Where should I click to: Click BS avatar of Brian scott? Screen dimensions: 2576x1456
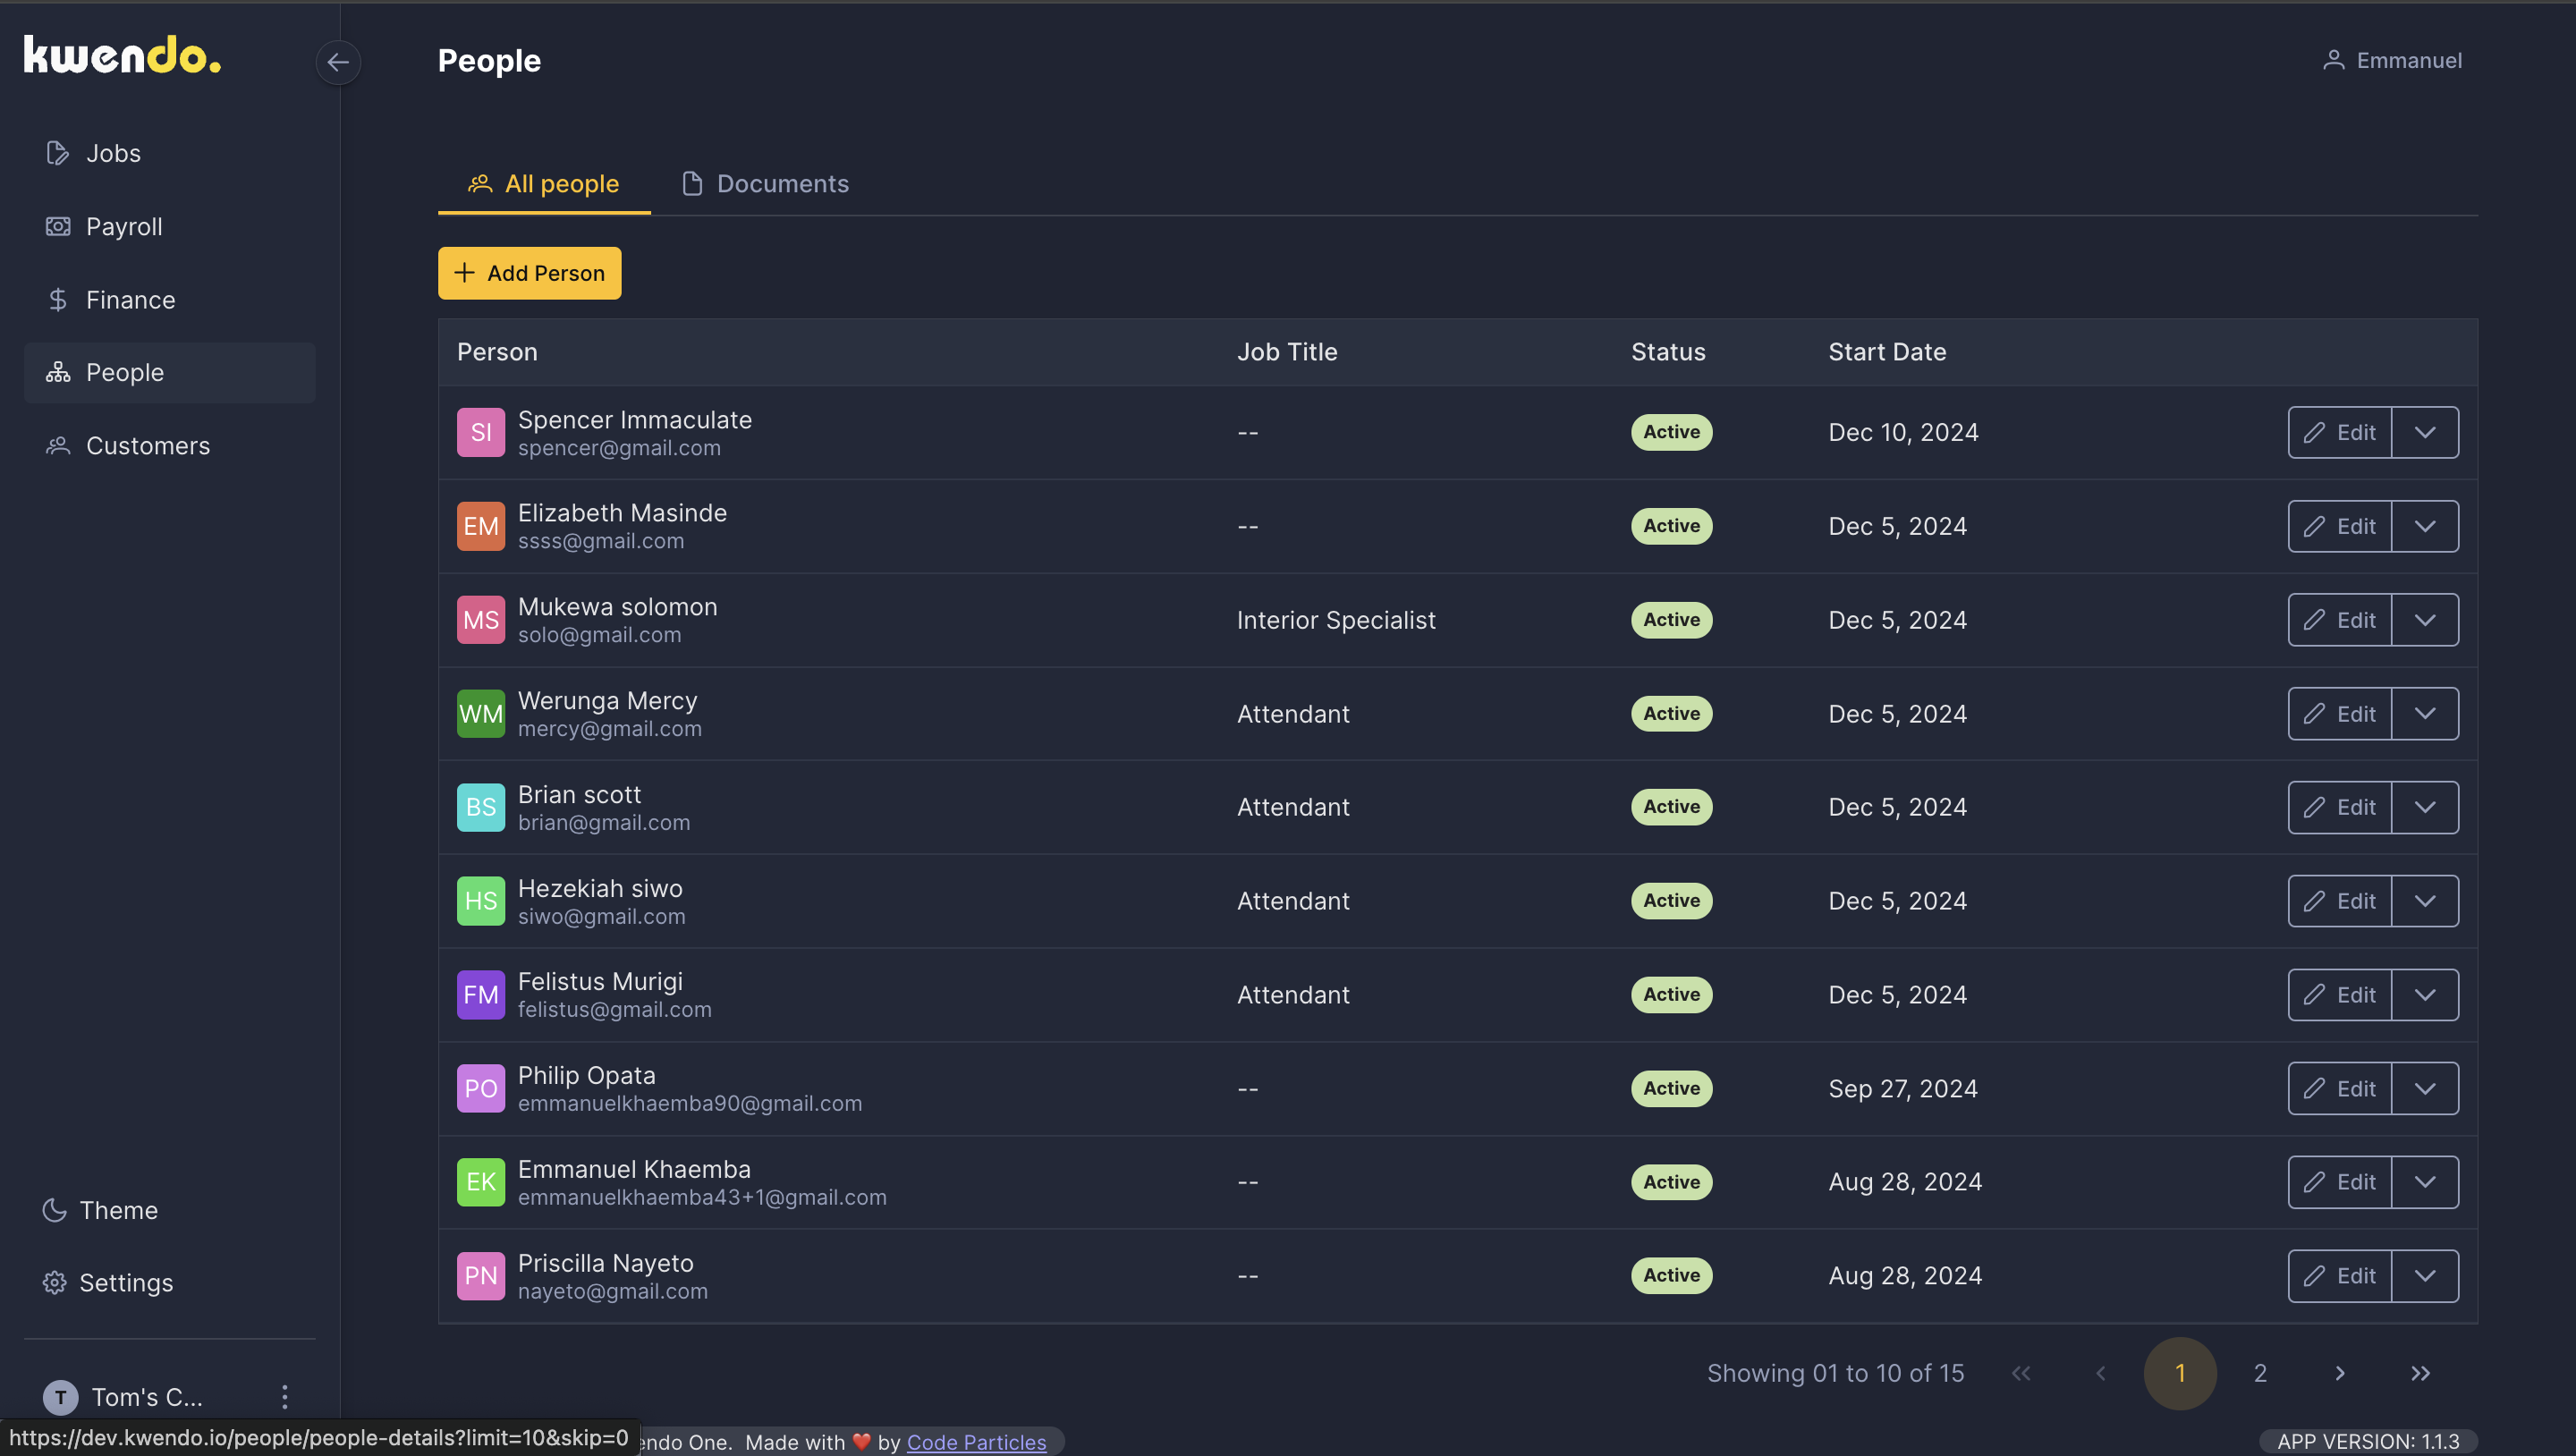[x=481, y=807]
